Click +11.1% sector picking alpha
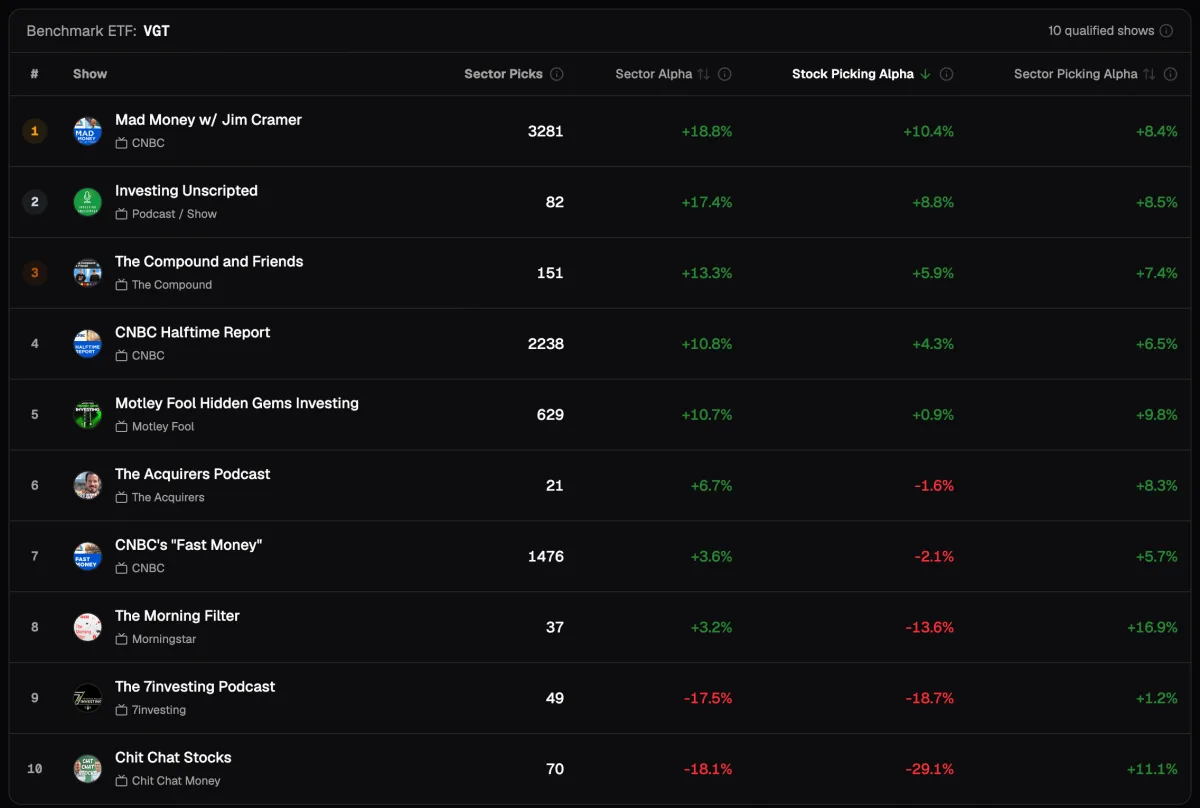 pos(1152,769)
